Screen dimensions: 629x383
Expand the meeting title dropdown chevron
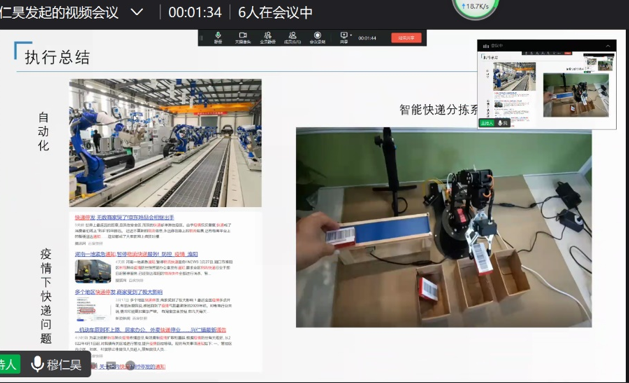click(137, 12)
